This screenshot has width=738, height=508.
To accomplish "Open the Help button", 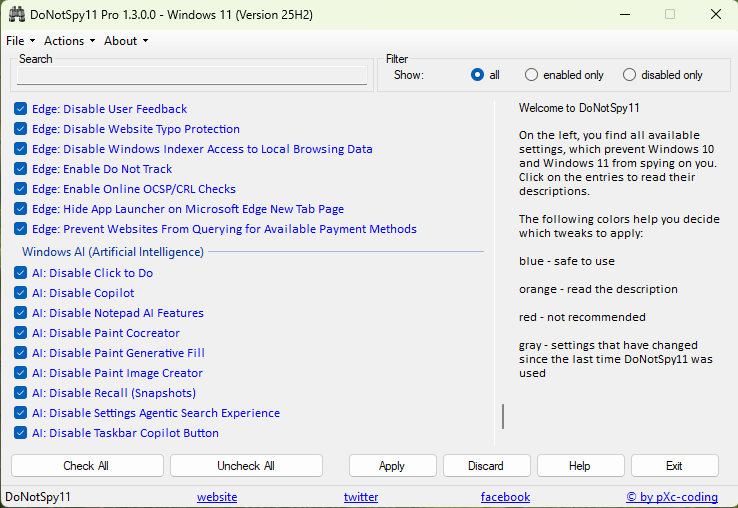I will coord(580,466).
